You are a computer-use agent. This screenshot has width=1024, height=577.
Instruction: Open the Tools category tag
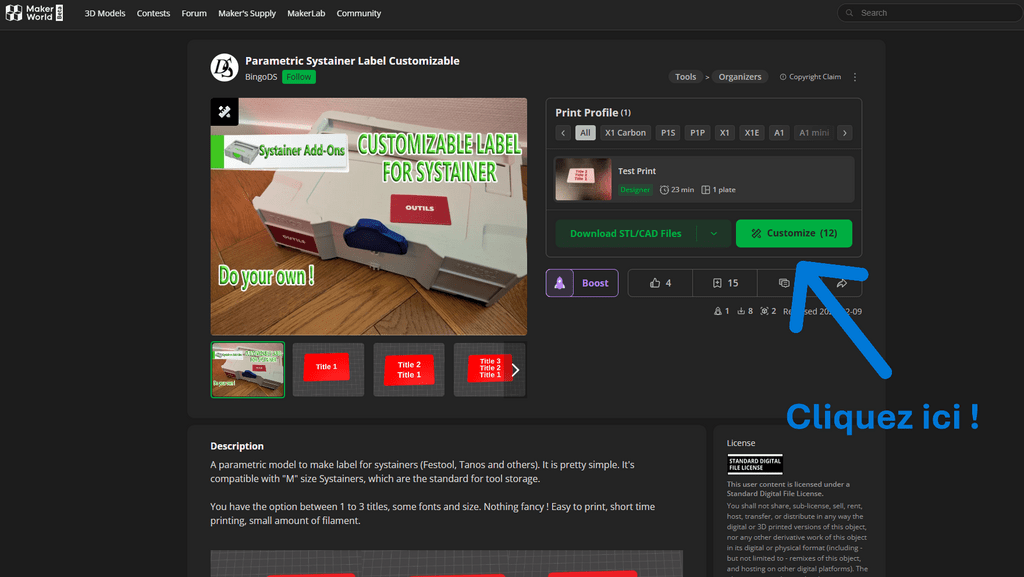(x=685, y=77)
